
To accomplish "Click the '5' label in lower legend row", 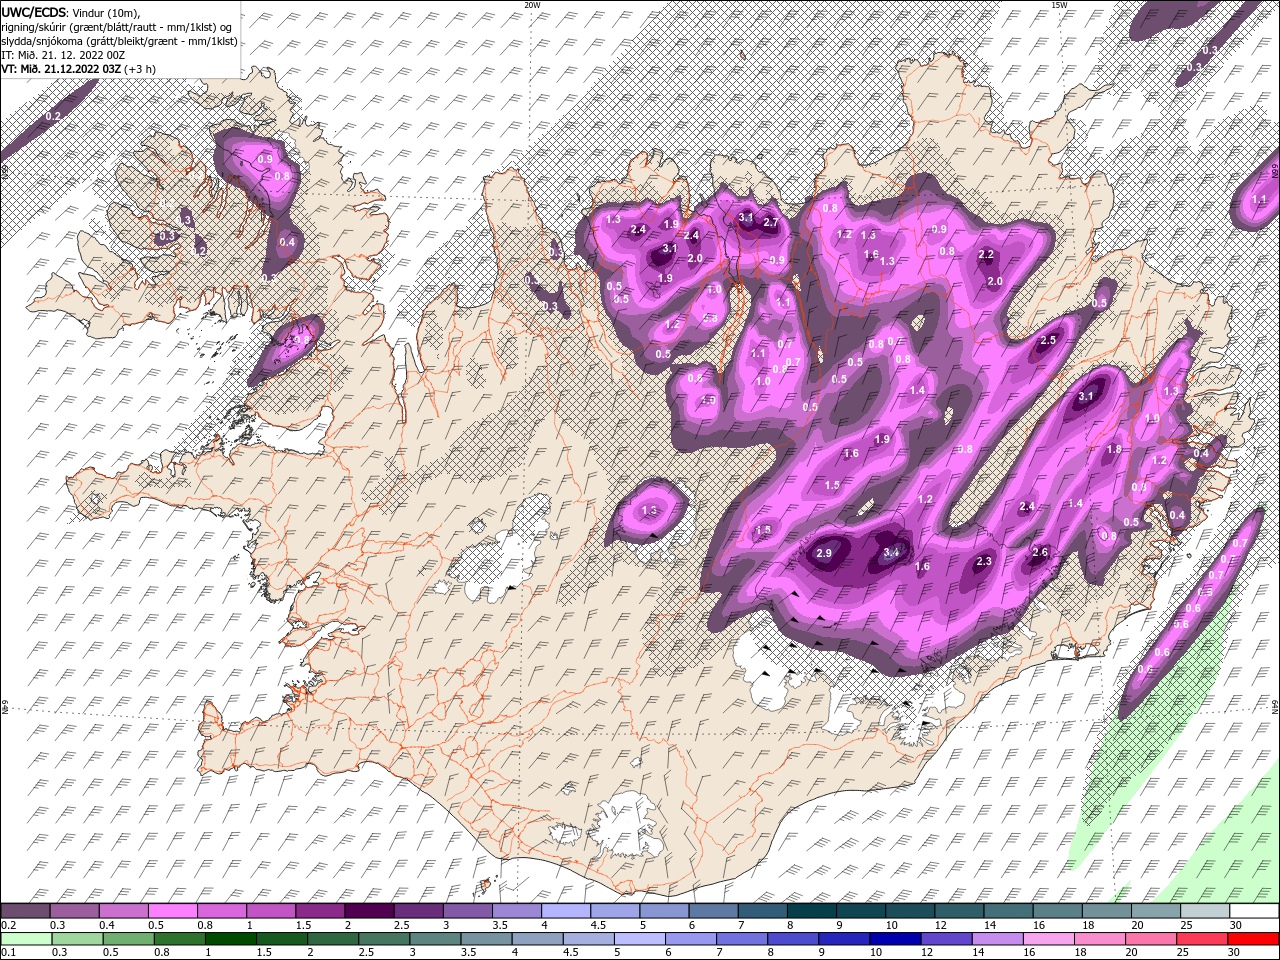I will click(618, 953).
